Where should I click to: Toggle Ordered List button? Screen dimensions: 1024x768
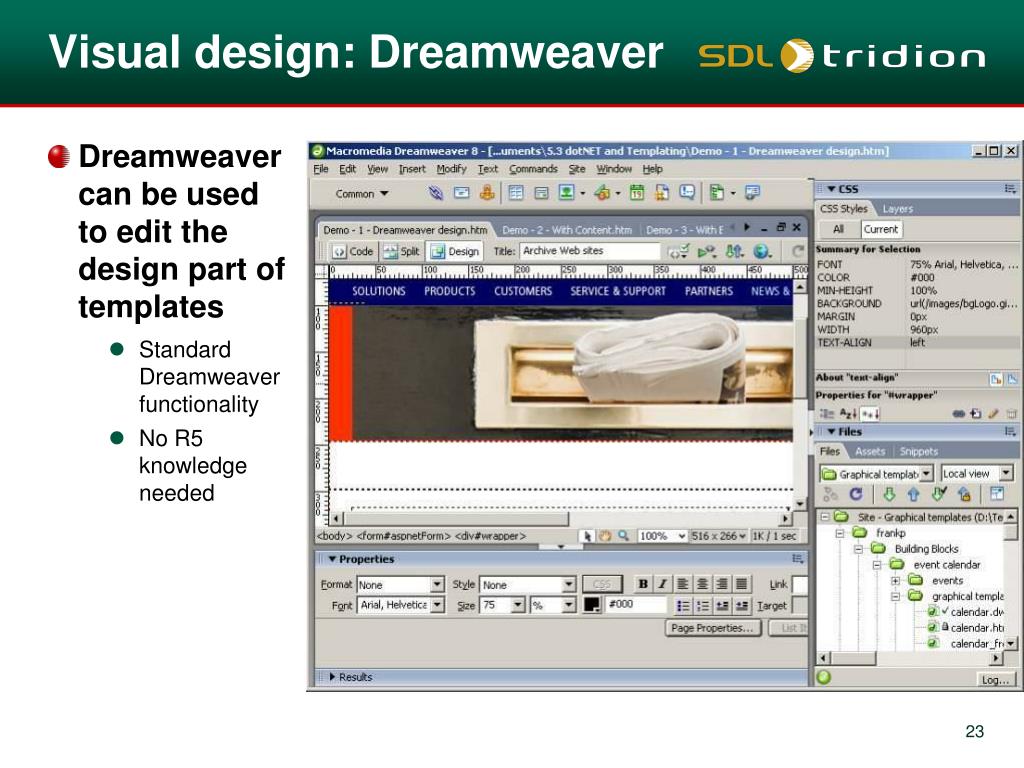(702, 606)
